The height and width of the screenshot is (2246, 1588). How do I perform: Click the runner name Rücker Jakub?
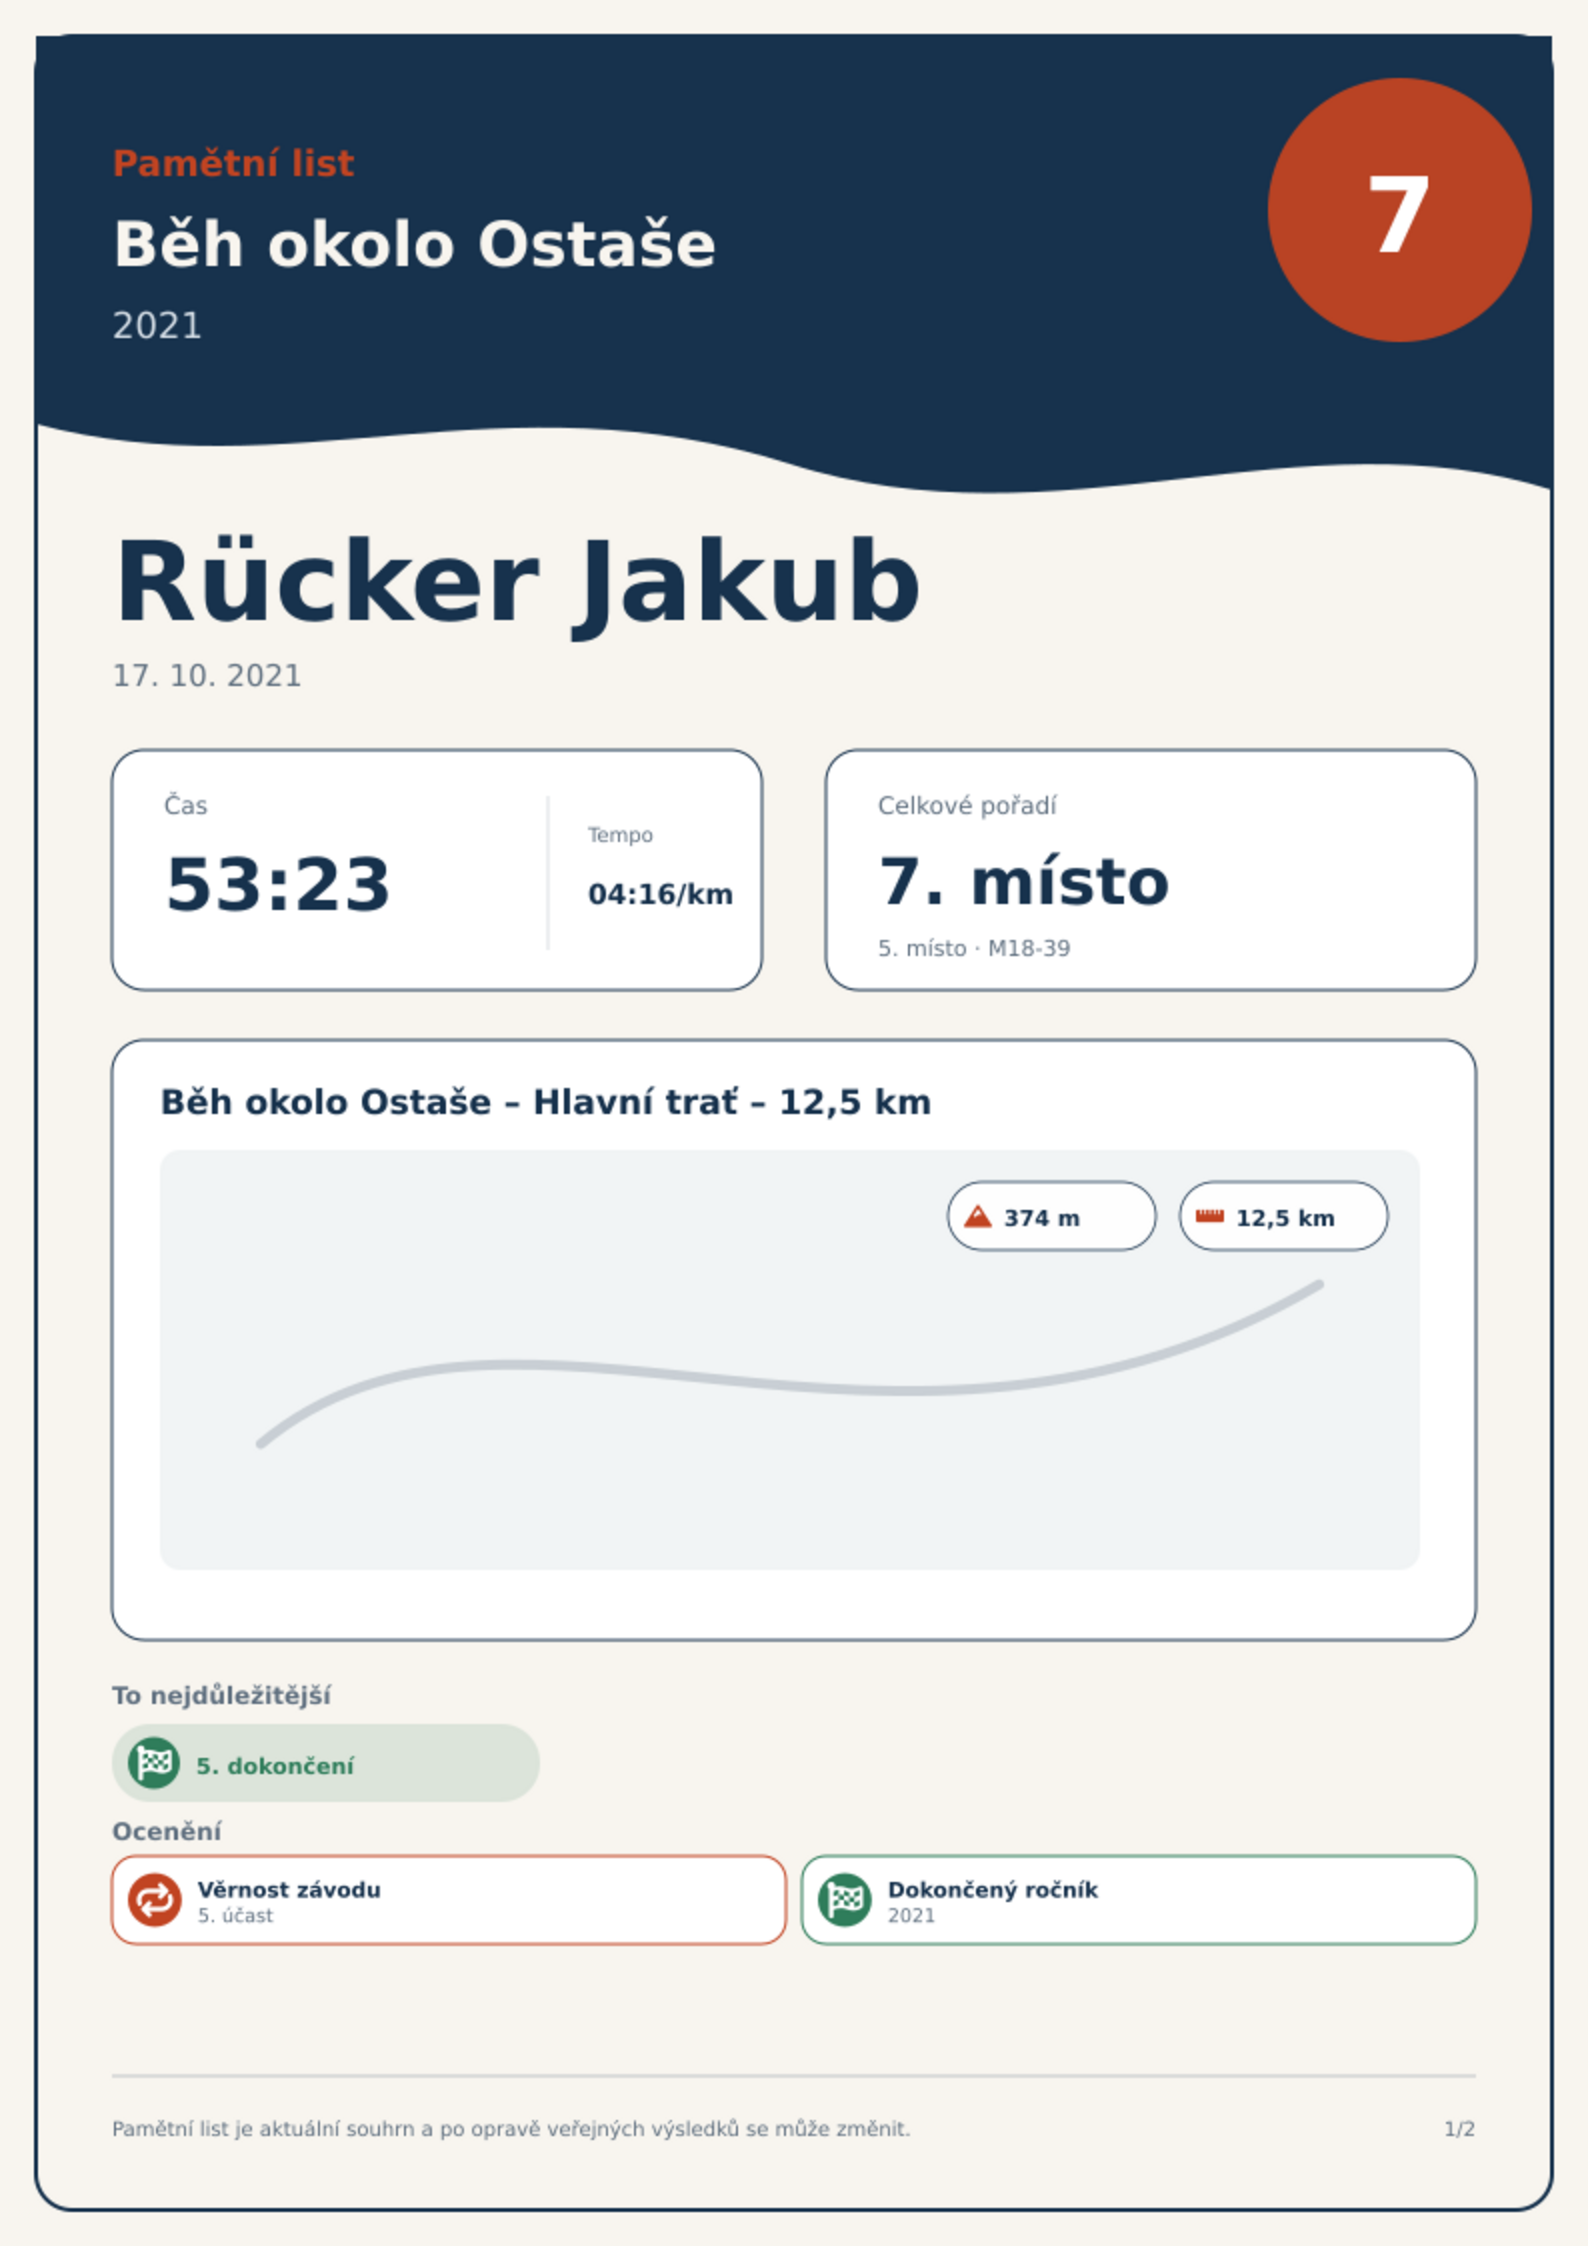pyautogui.click(x=516, y=583)
